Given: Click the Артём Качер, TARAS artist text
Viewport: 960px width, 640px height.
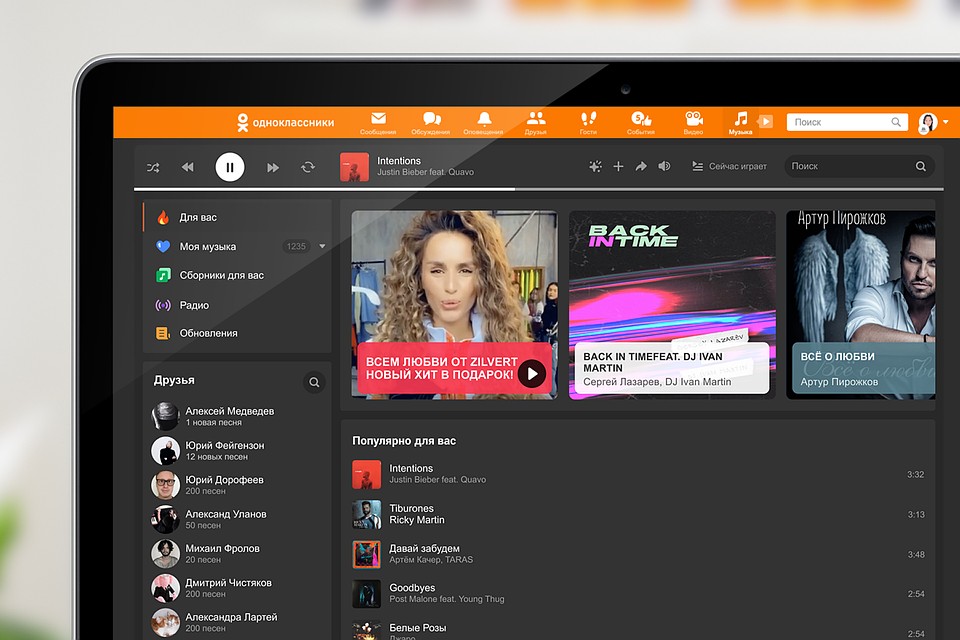Looking at the screenshot, I should [431, 560].
